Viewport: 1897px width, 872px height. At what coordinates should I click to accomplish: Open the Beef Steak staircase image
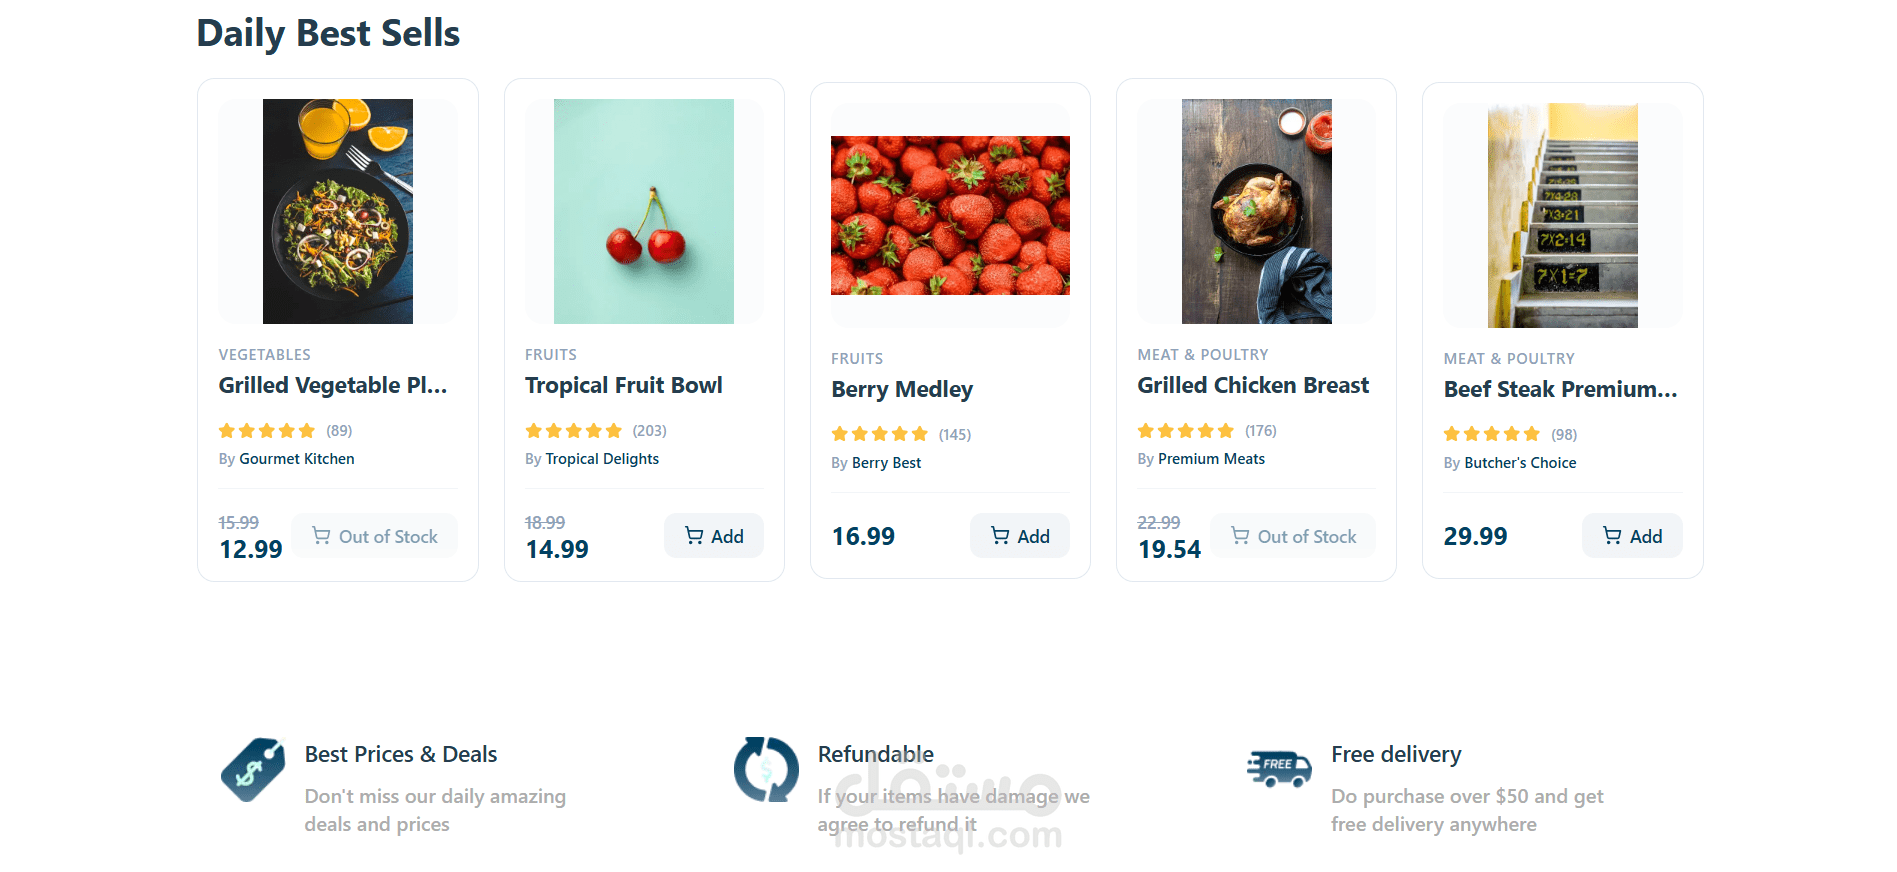pos(1562,215)
